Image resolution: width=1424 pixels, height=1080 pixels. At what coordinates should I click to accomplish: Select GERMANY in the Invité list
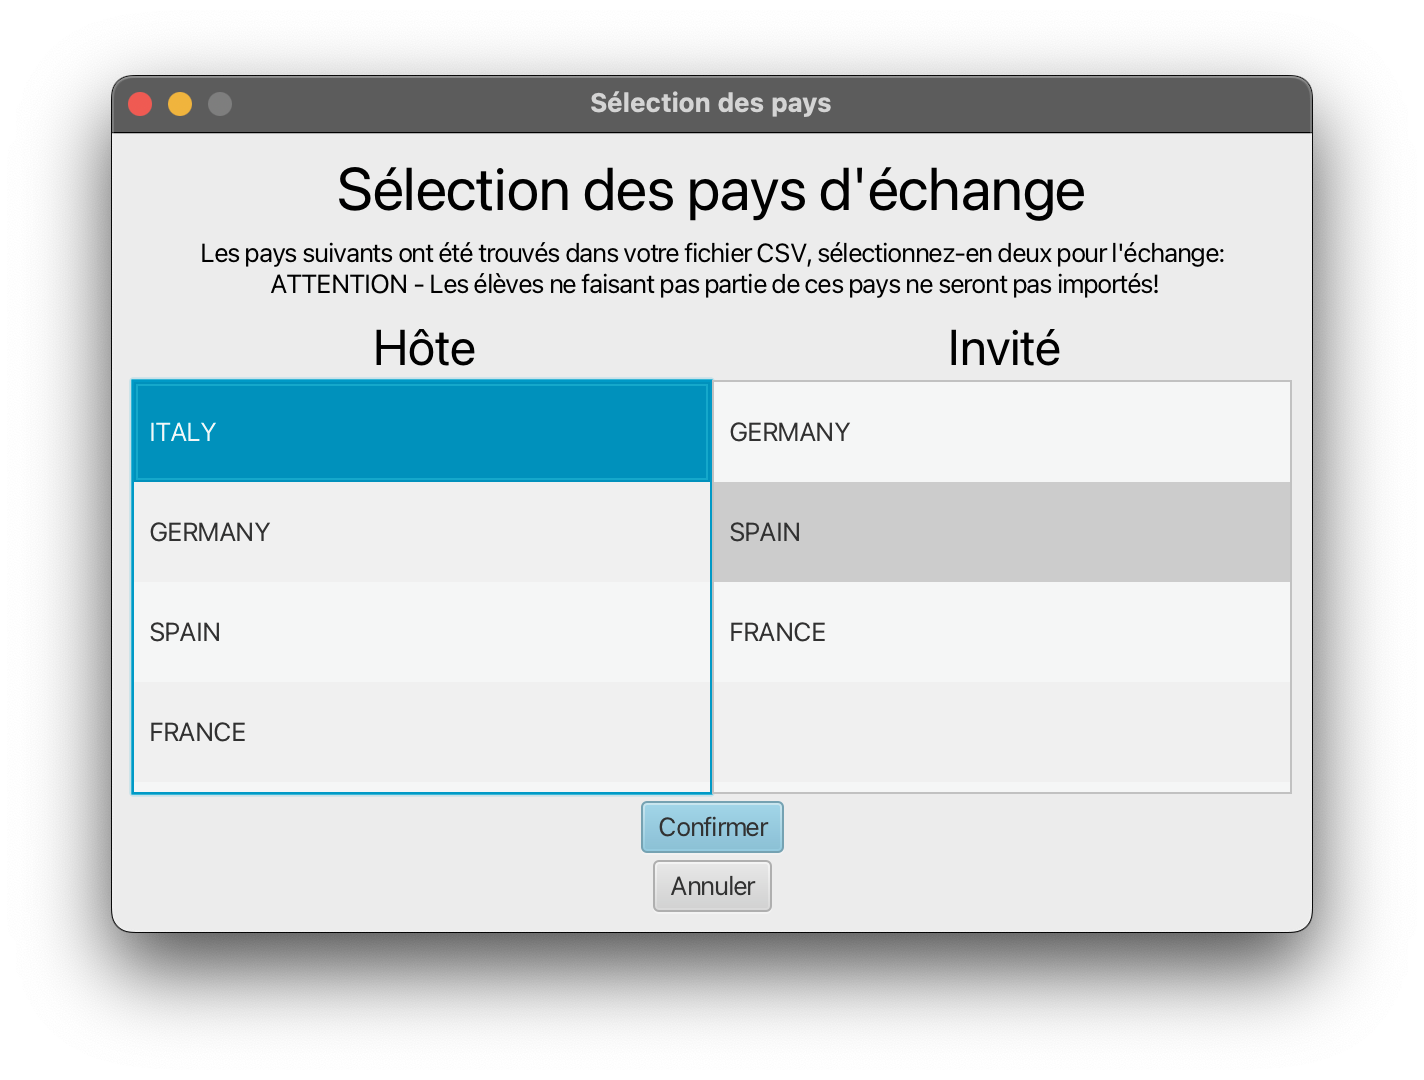[x=1000, y=431]
